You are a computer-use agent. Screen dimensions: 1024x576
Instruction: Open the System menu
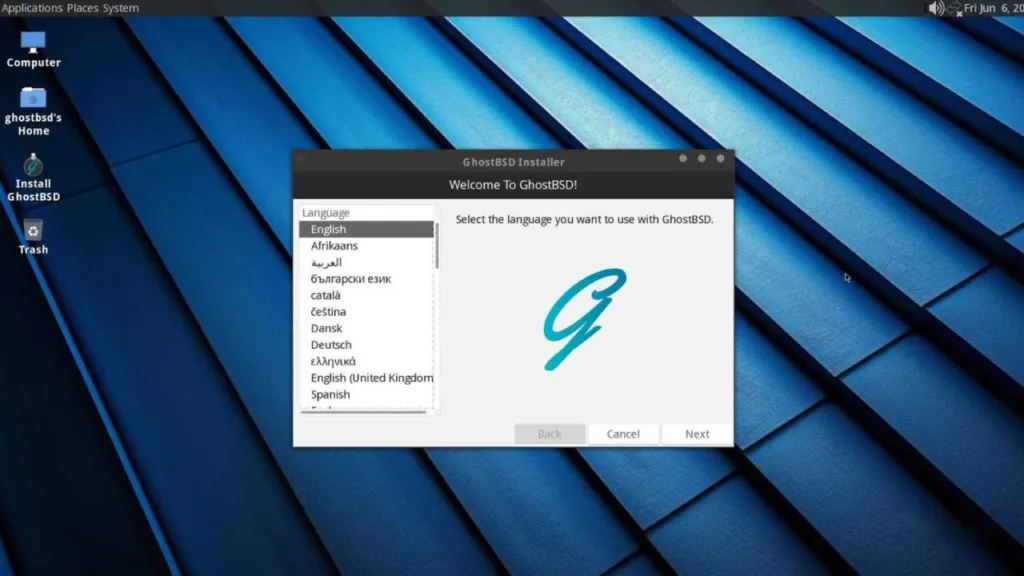[120, 8]
